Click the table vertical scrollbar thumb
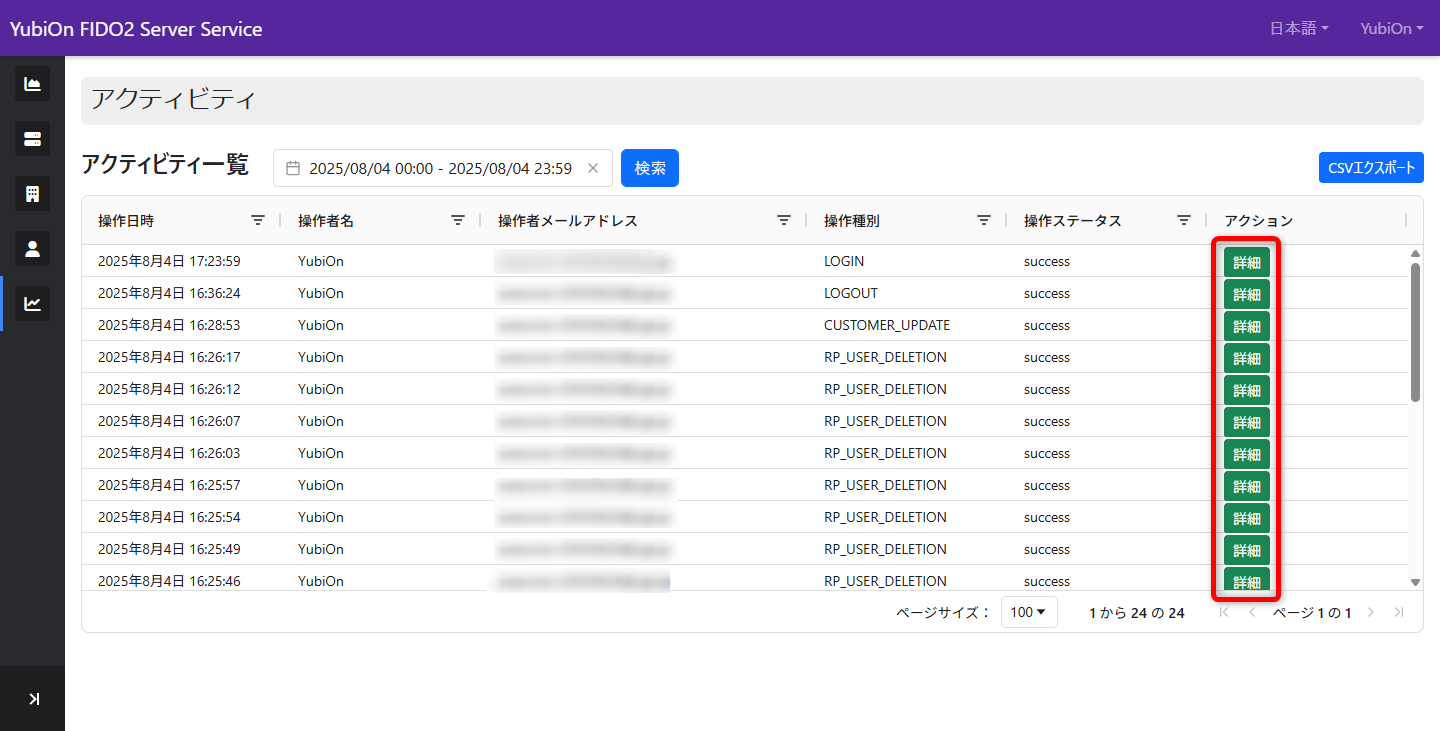 (1415, 332)
